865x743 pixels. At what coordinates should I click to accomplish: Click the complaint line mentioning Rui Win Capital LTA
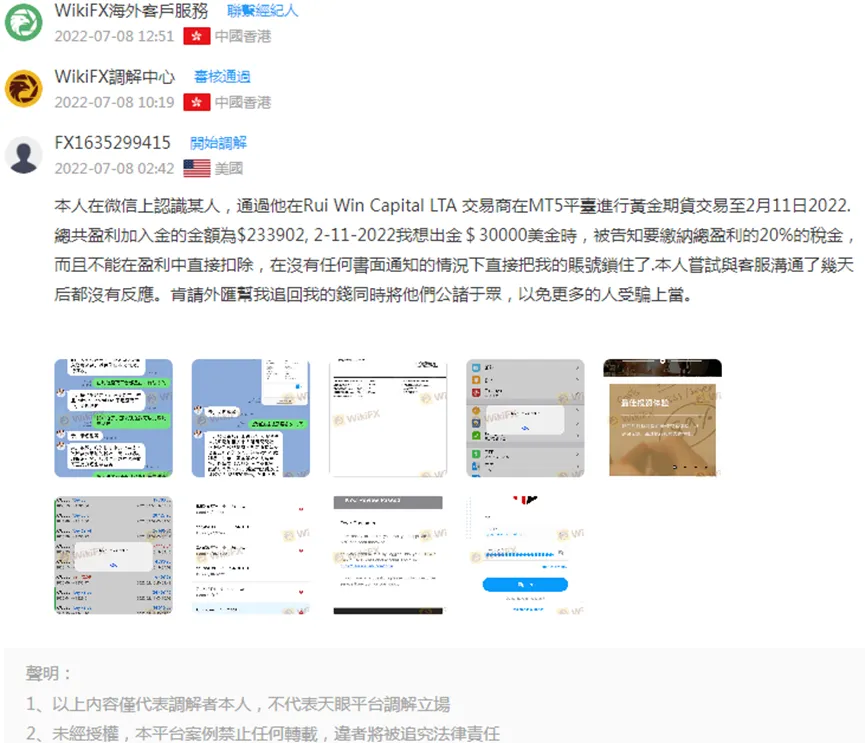(x=452, y=206)
